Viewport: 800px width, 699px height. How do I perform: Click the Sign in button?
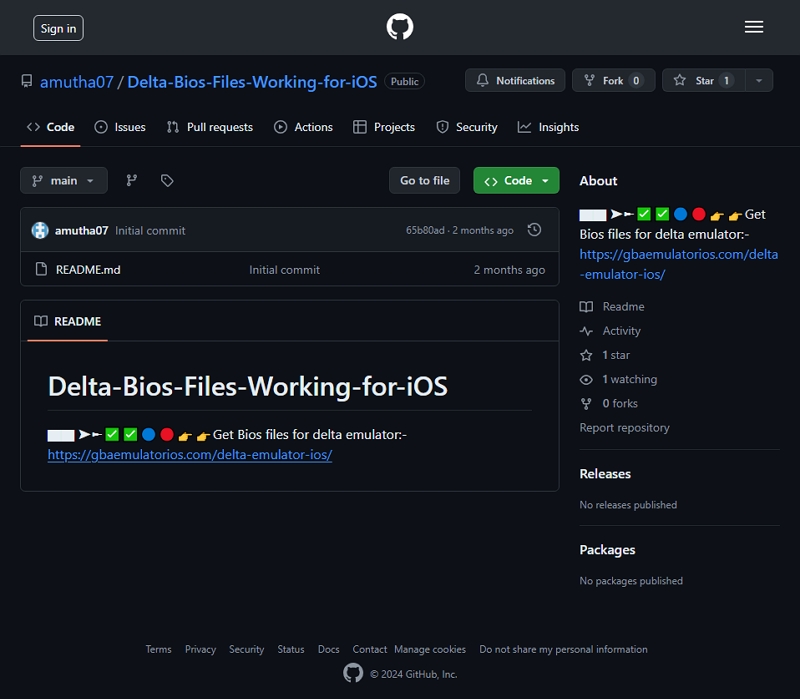coord(58,28)
